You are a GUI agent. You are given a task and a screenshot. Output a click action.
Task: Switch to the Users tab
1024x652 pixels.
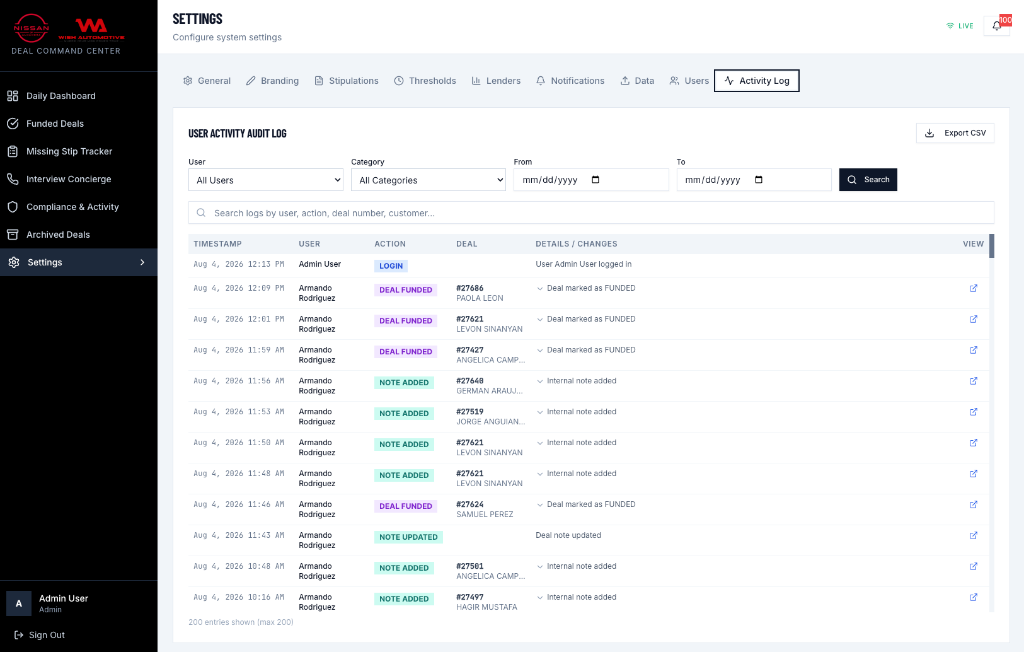coord(689,81)
